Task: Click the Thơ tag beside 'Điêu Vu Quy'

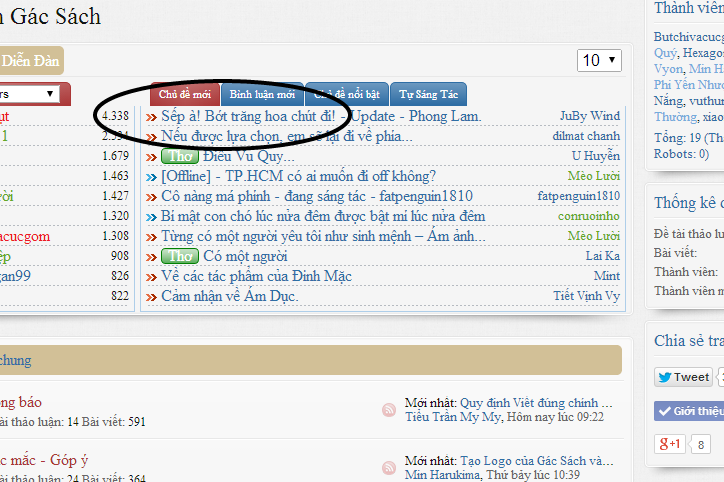Action: 180,156
